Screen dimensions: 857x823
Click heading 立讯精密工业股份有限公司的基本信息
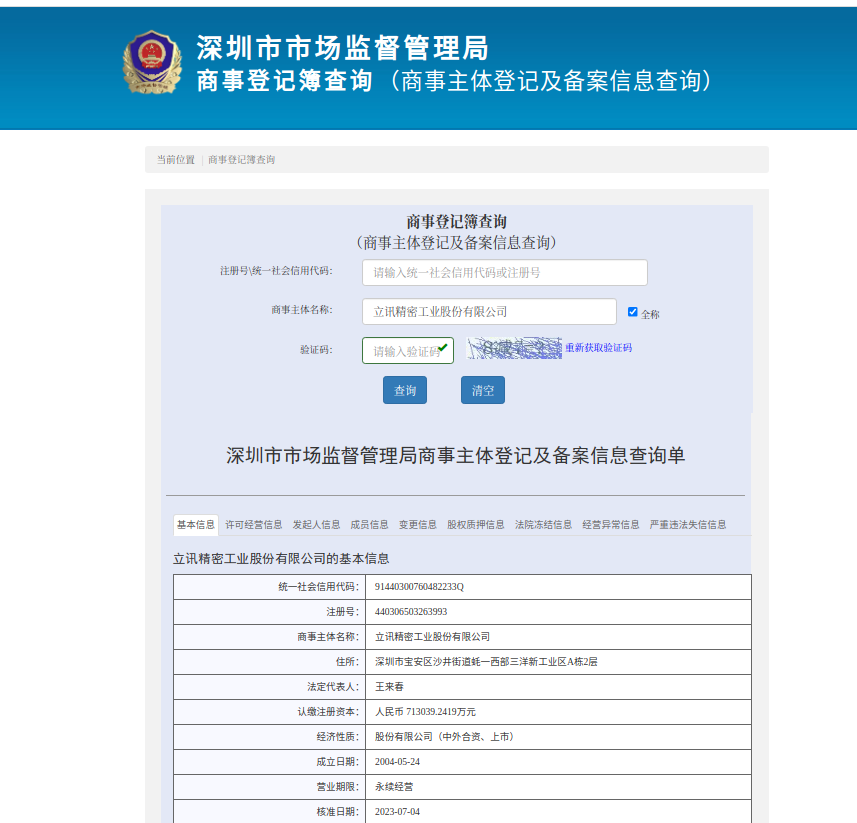point(281,559)
